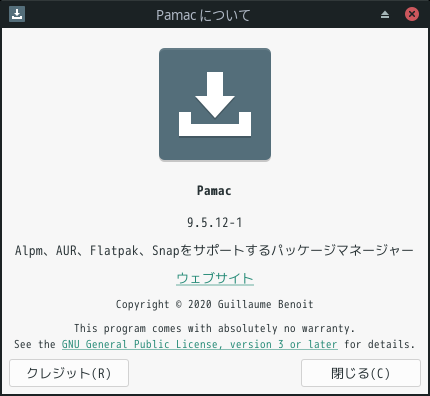The width and height of the screenshot is (430, 396).
Task: Click the Pamac icon in the title bar
Action: (x=17, y=14)
